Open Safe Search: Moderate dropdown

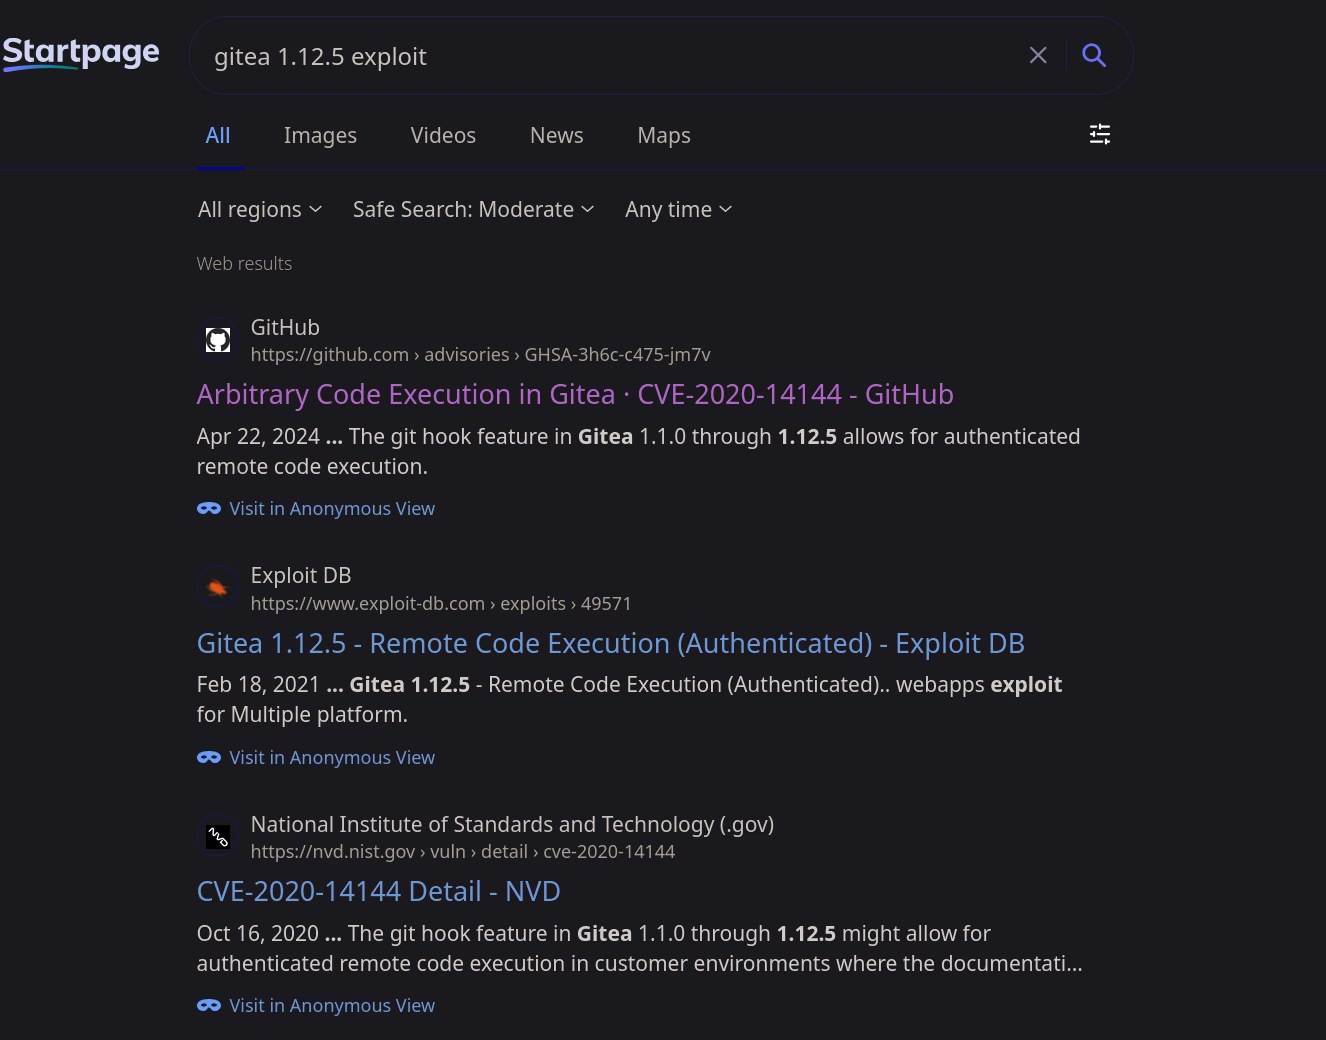pyautogui.click(x=473, y=209)
